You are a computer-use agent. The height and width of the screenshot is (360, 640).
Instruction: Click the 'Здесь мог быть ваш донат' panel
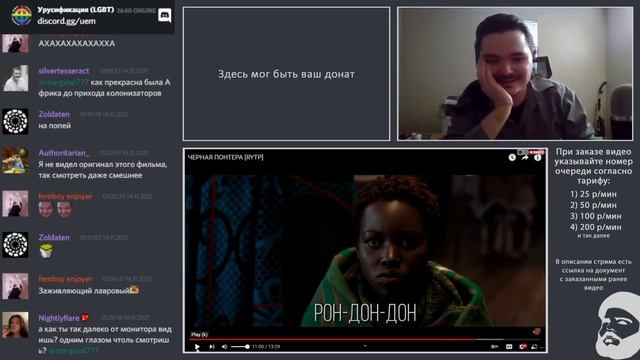287,74
